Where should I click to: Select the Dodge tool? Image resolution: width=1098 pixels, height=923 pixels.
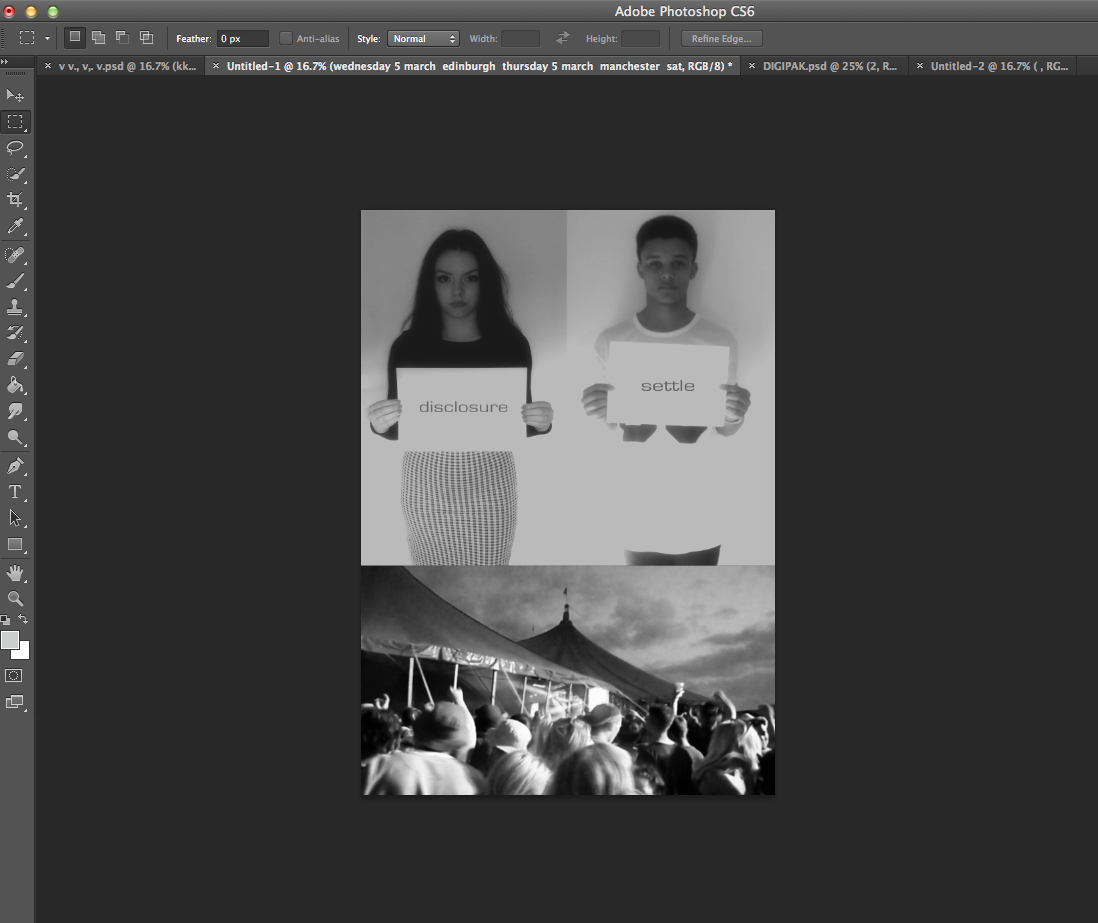[x=15, y=438]
